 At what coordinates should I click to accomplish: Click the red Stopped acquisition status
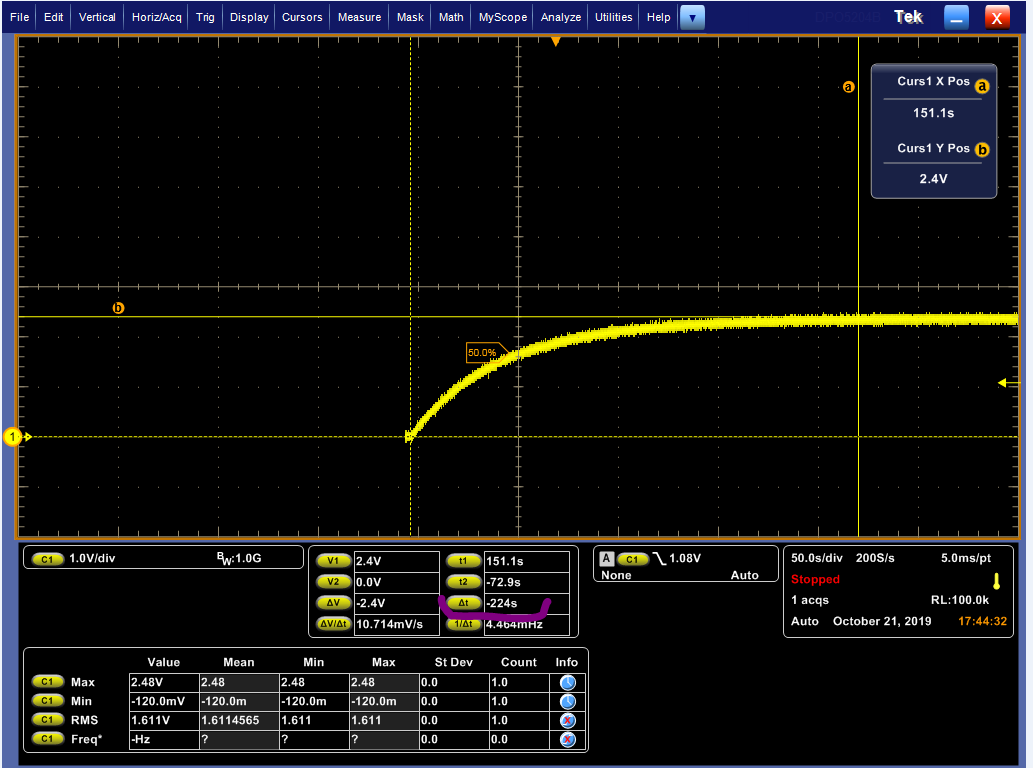click(815, 579)
